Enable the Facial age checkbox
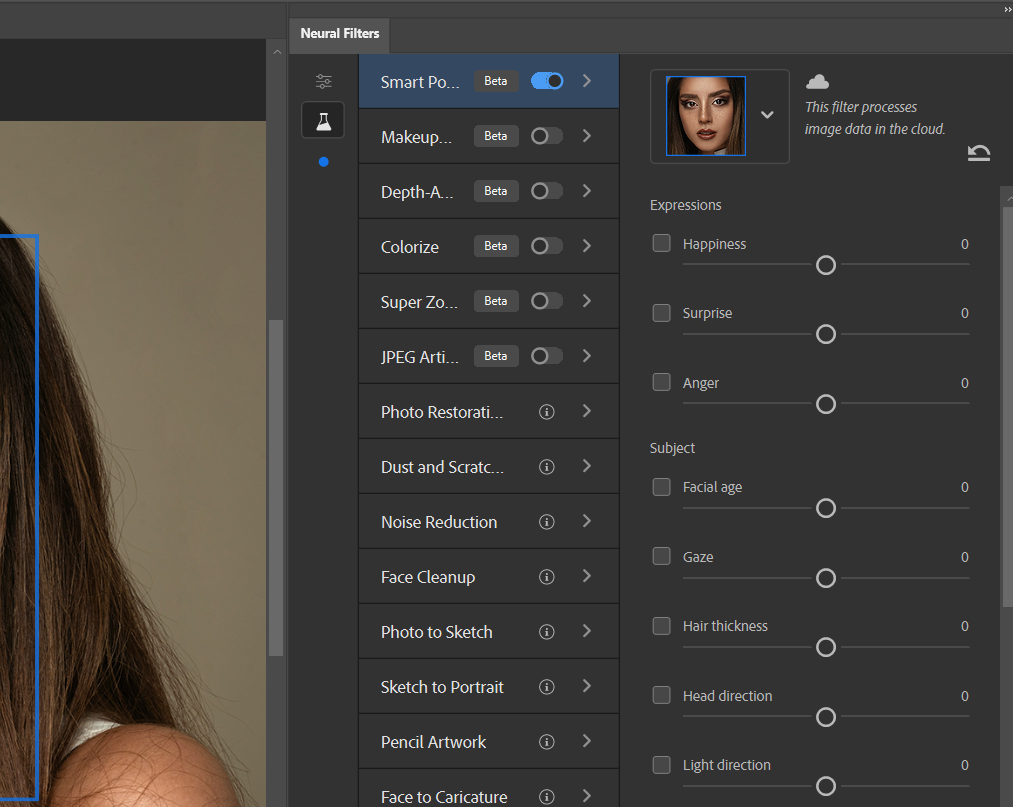 click(661, 487)
